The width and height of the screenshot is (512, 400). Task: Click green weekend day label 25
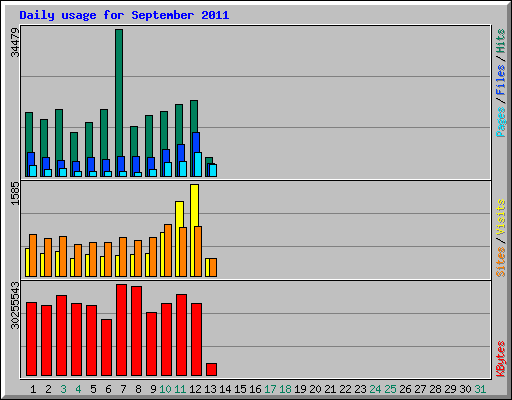pos(390,389)
